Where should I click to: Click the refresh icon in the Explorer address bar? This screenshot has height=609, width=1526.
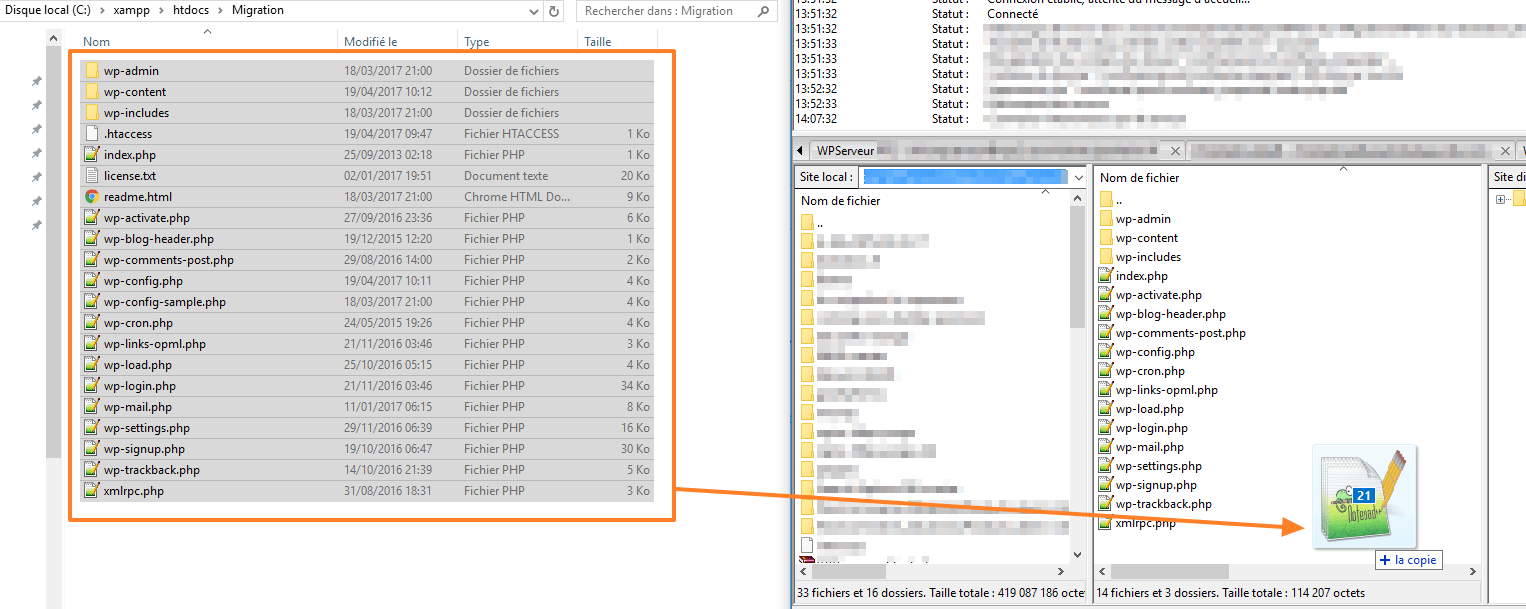(x=556, y=11)
